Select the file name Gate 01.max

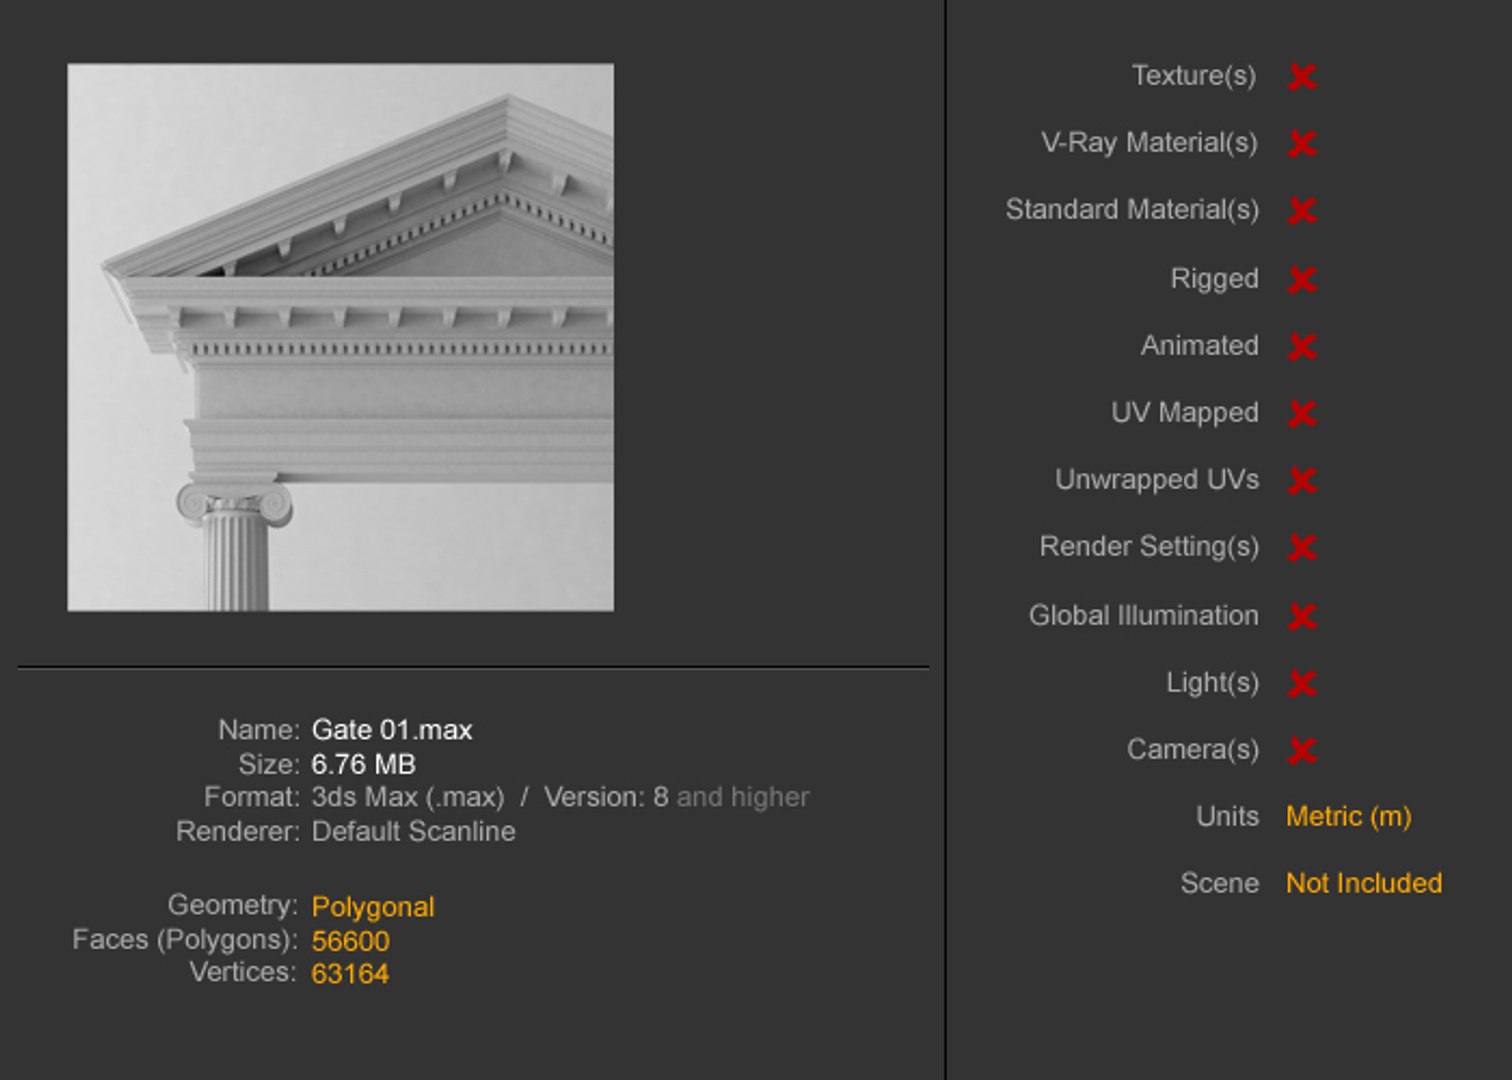coord(392,730)
